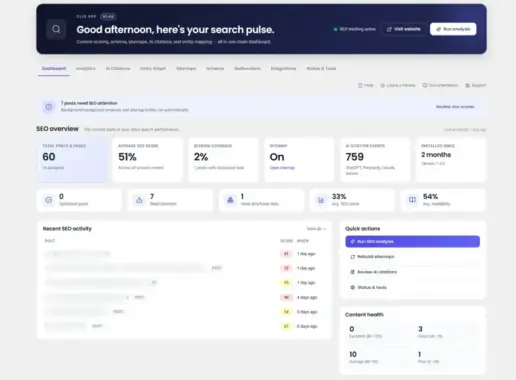Open the AI Citations tab
516x380 pixels.
pyautogui.click(x=118, y=69)
